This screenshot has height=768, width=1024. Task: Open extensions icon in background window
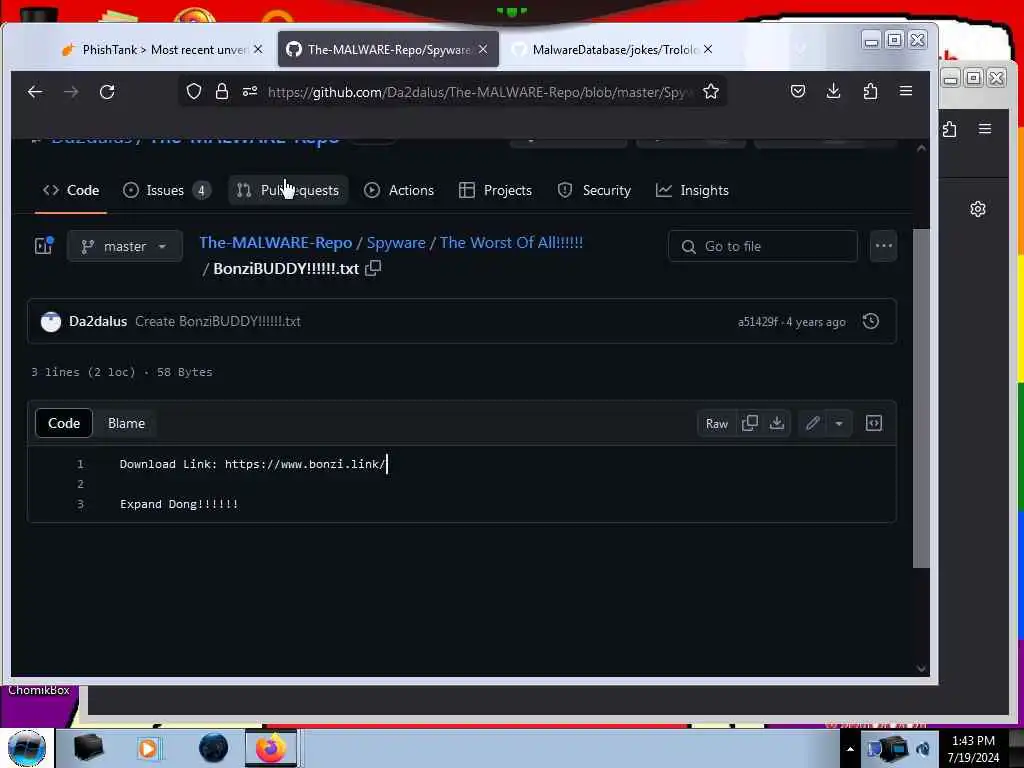tap(950, 129)
